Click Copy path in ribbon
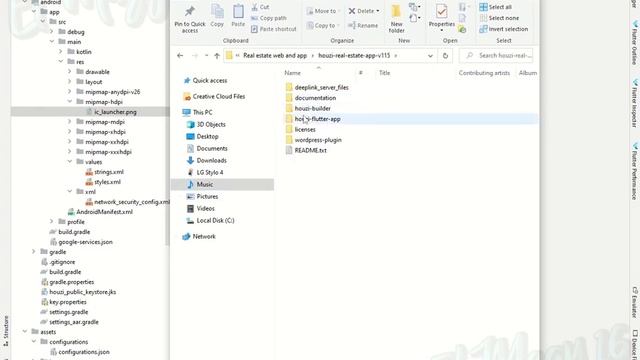Viewport: 640px width, 360px height. [268, 18]
